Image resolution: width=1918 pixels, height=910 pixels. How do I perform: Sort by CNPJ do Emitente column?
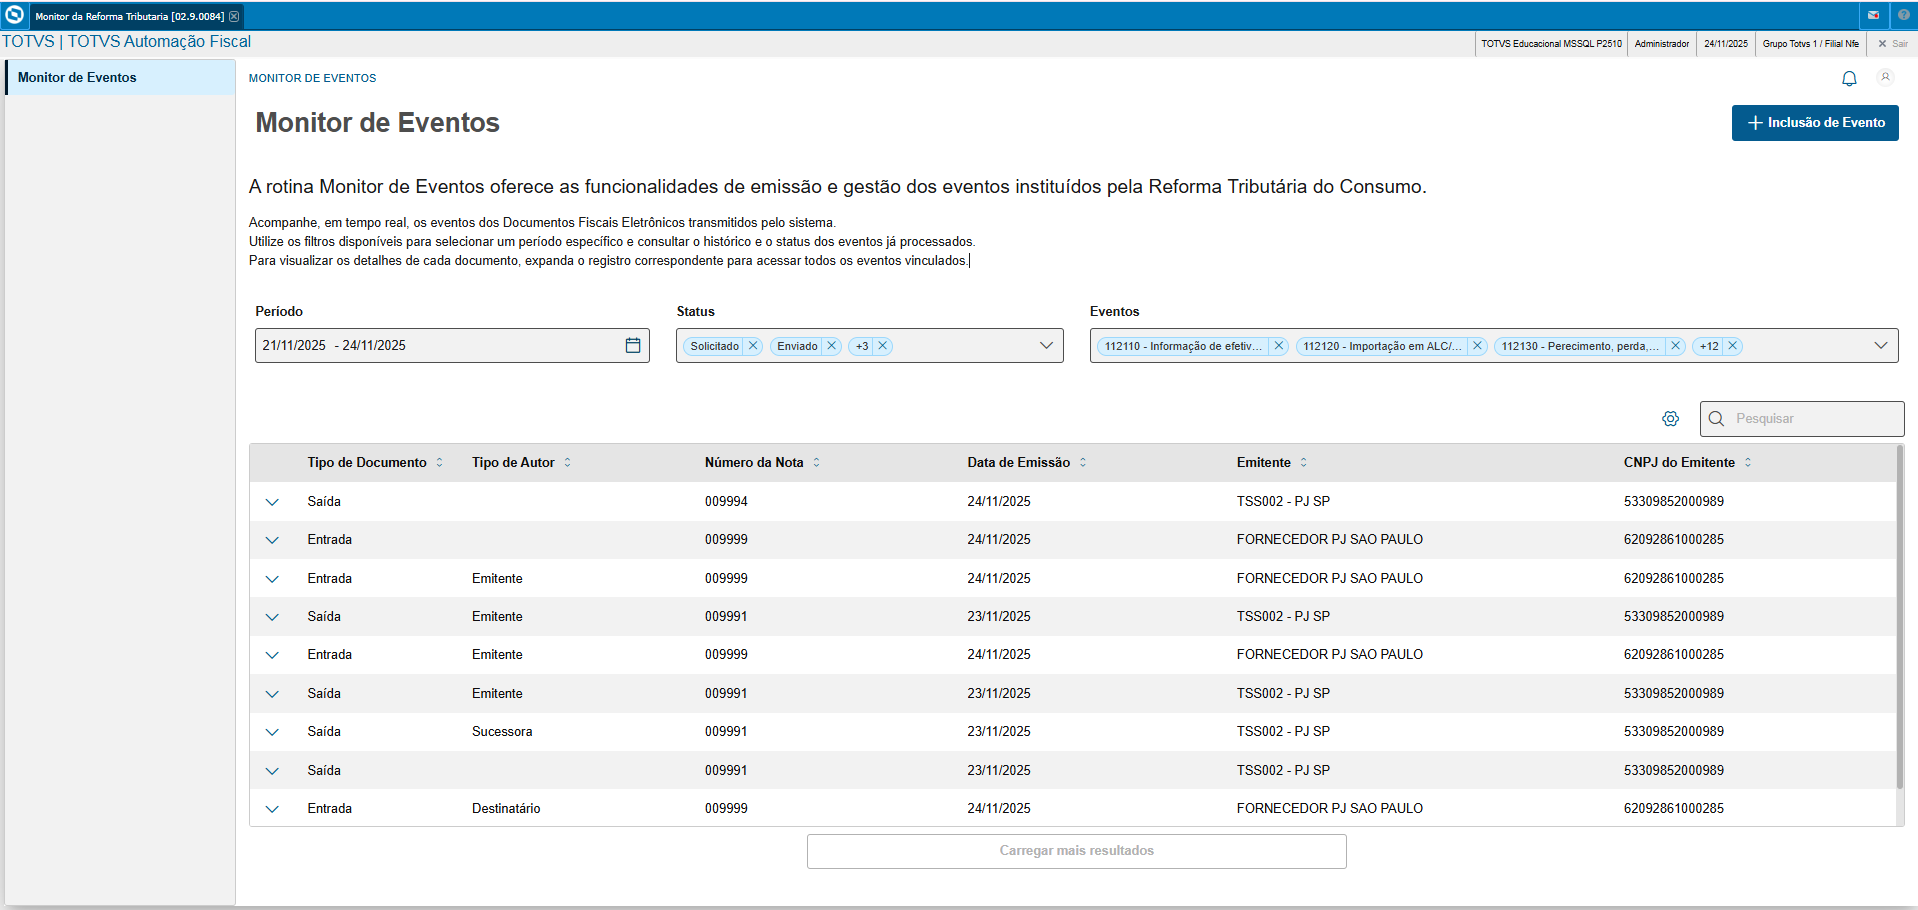coord(1747,463)
